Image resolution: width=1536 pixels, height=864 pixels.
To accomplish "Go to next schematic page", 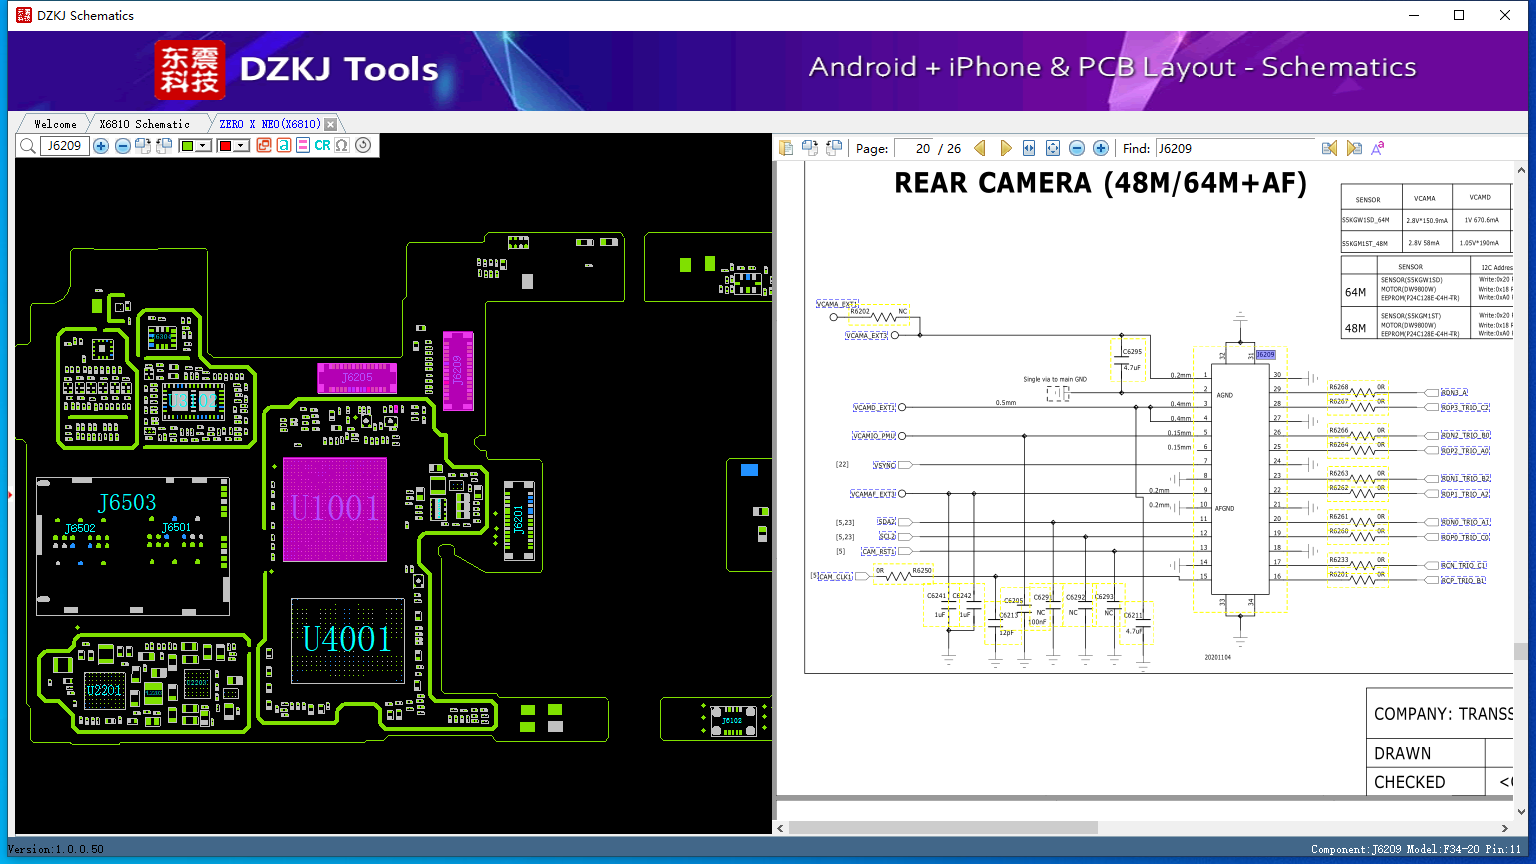I will point(1005,148).
